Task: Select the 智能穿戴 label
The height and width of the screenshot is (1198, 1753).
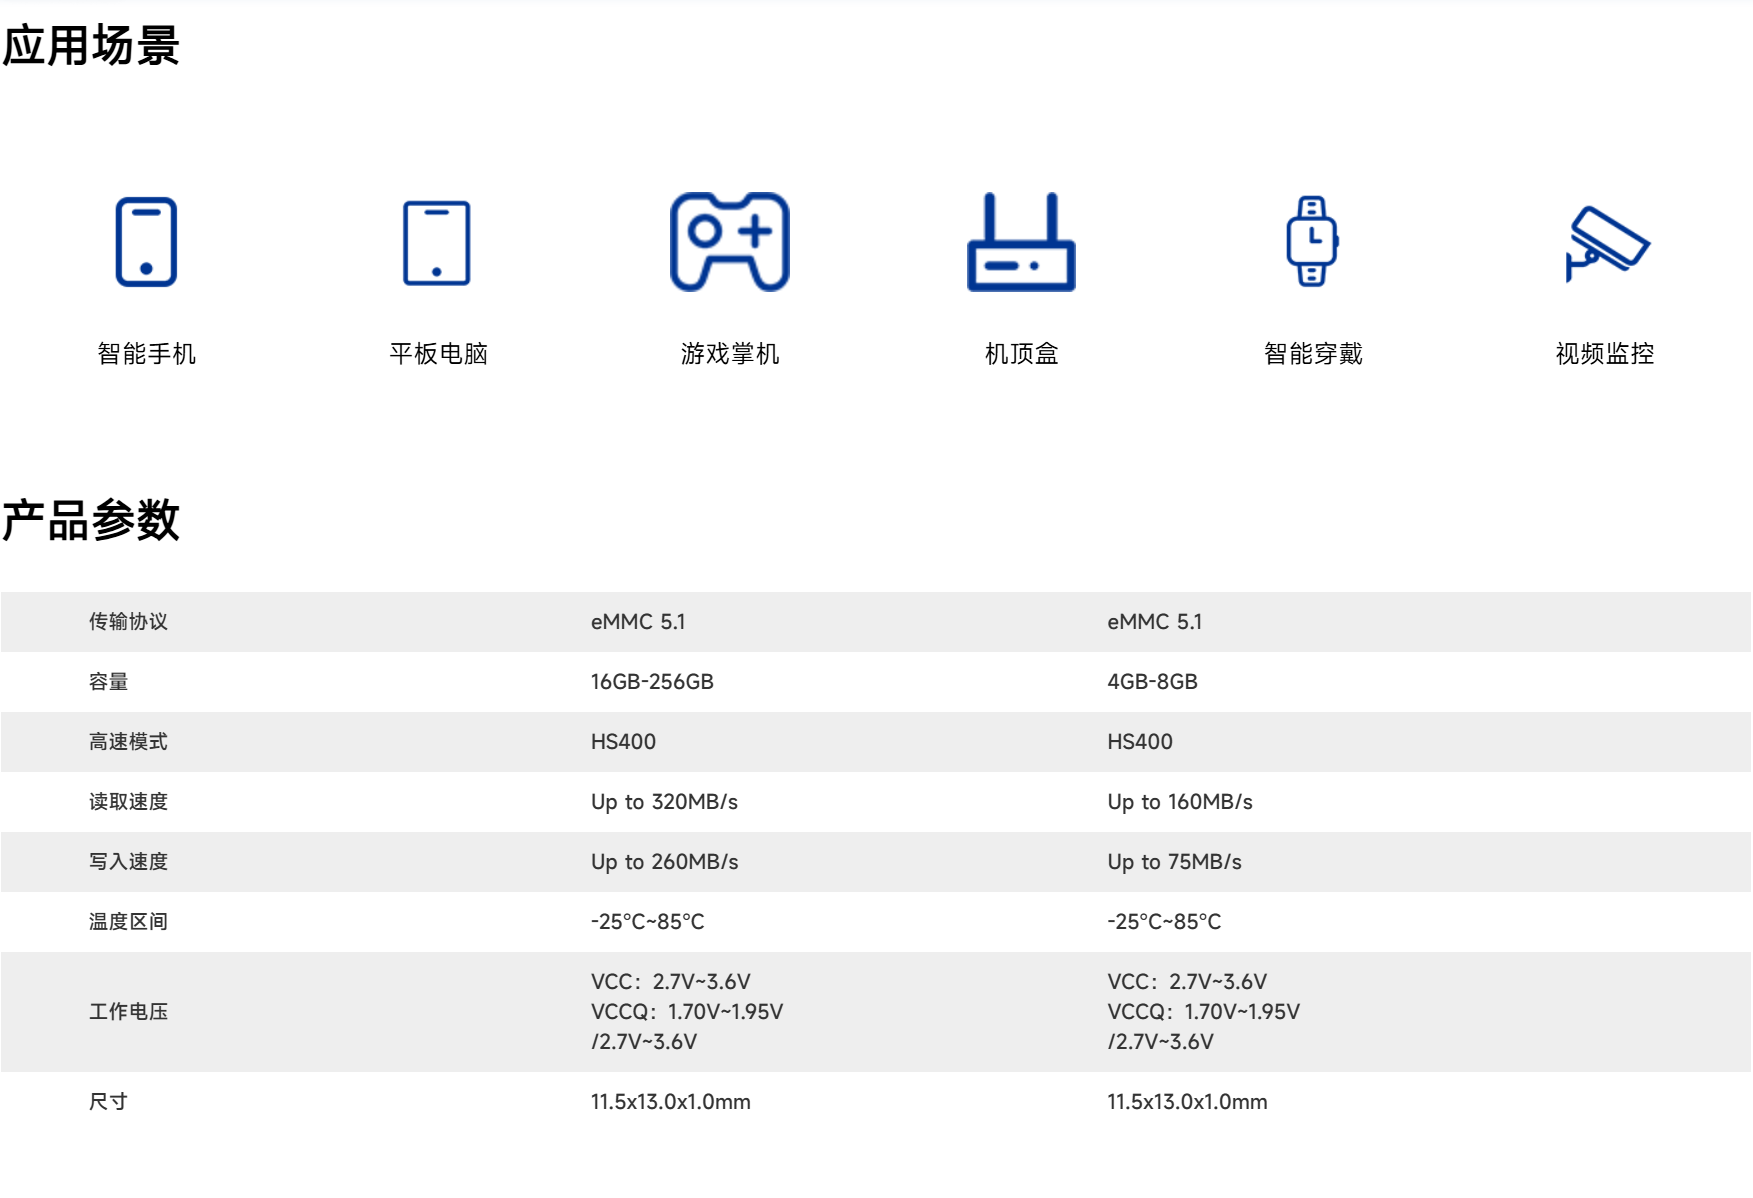Action: (x=1312, y=354)
